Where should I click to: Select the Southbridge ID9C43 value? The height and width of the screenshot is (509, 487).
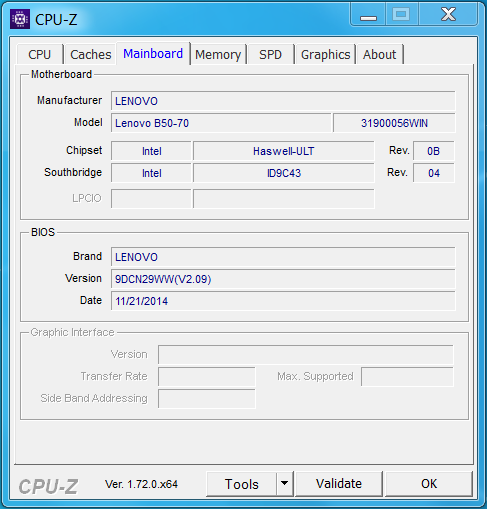click(284, 173)
